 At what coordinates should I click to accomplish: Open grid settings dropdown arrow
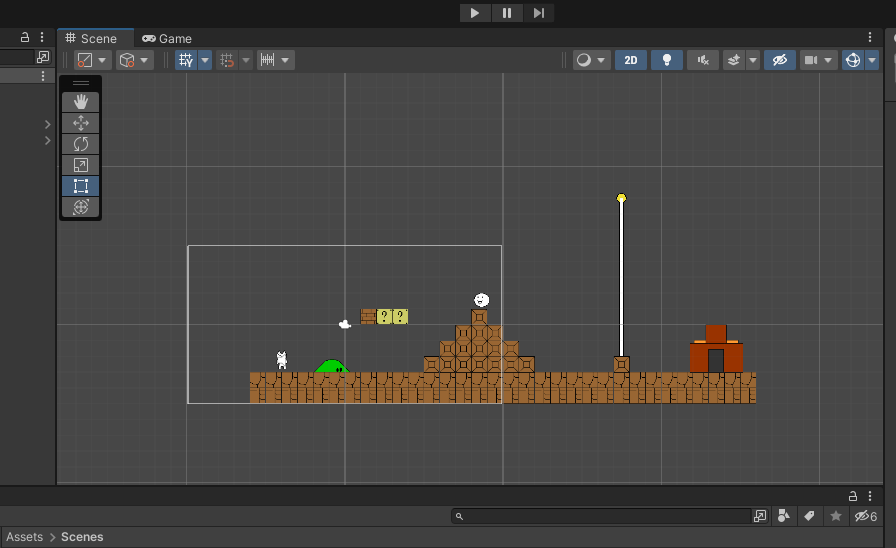pos(205,60)
